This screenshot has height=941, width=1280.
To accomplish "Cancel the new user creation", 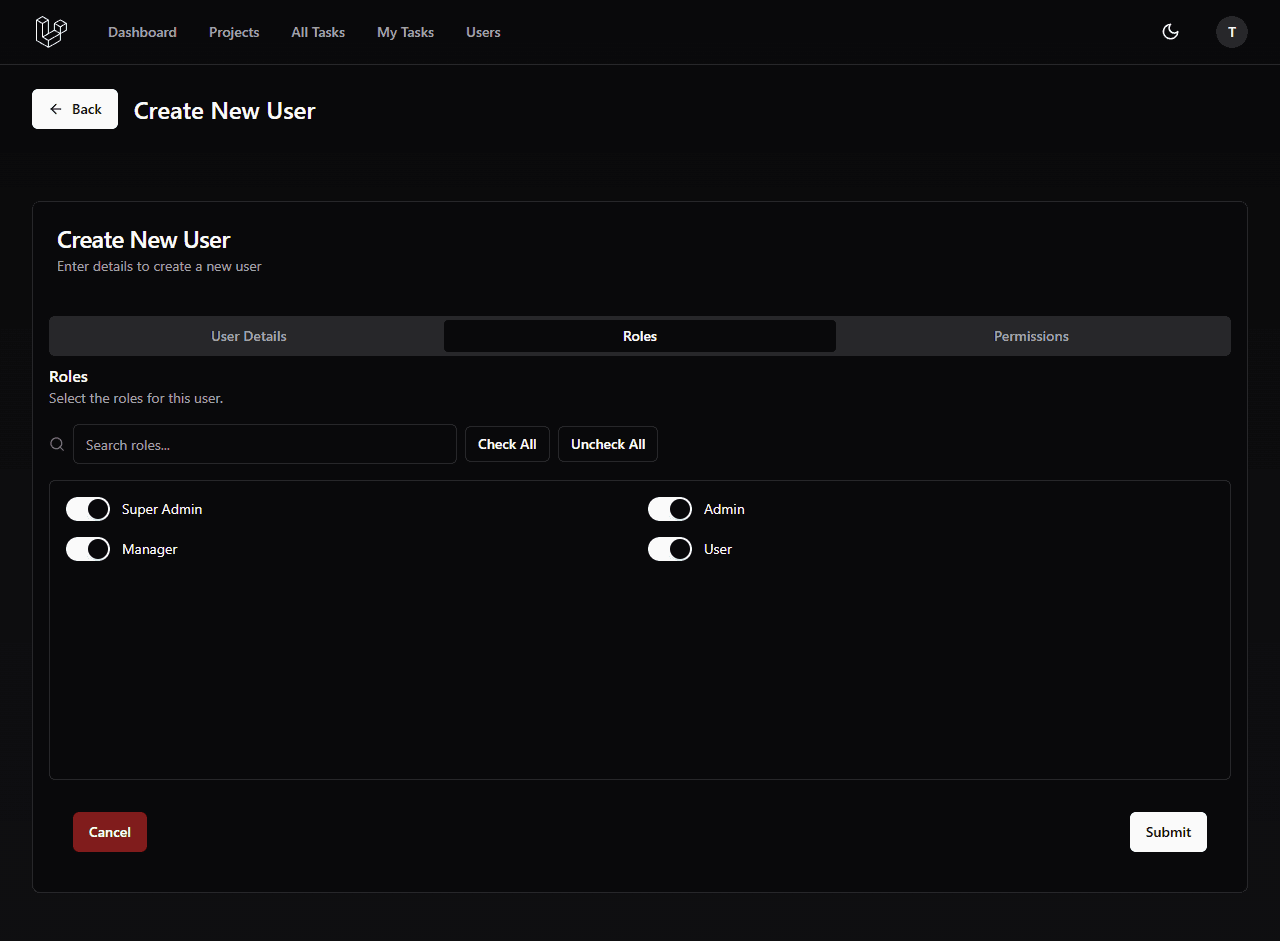I will tap(109, 831).
